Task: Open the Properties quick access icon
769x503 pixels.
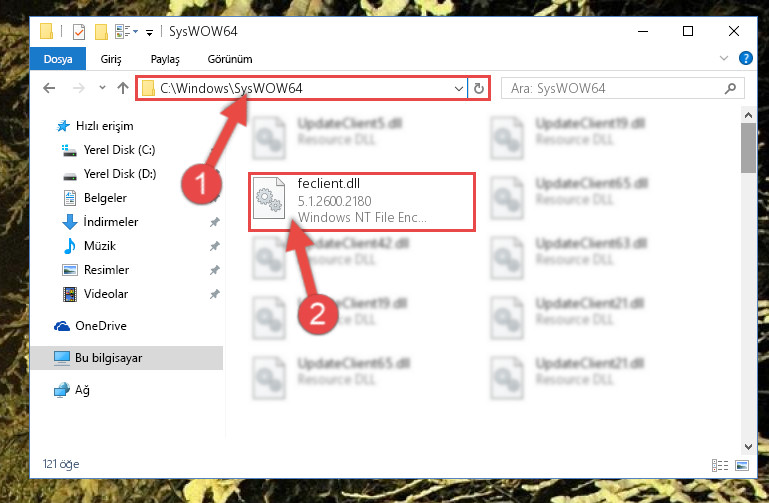Action: [x=78, y=32]
